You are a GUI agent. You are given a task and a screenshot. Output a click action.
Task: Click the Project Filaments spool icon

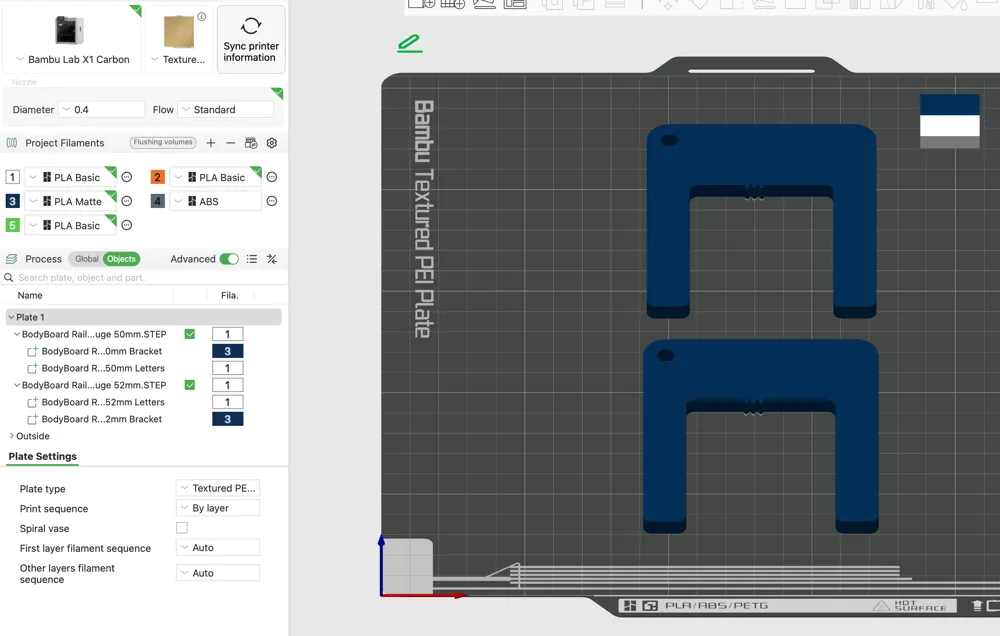click(x=11, y=143)
